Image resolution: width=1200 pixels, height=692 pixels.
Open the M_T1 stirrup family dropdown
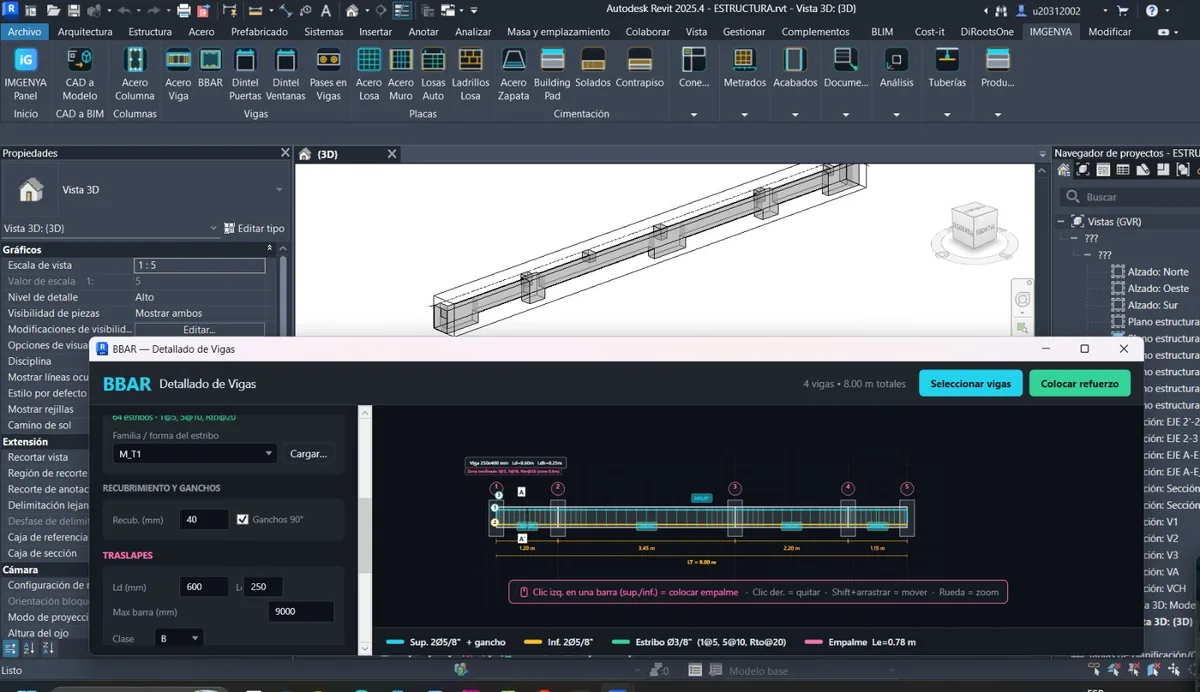(x=194, y=453)
